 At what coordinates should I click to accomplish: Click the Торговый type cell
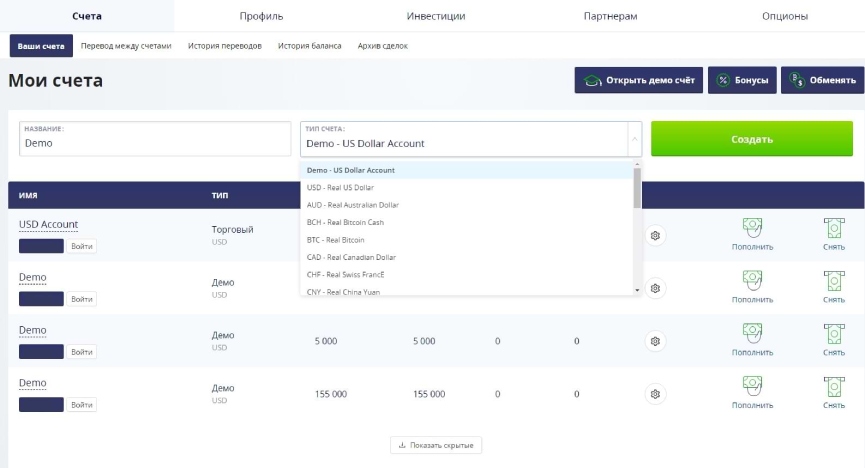point(232,230)
